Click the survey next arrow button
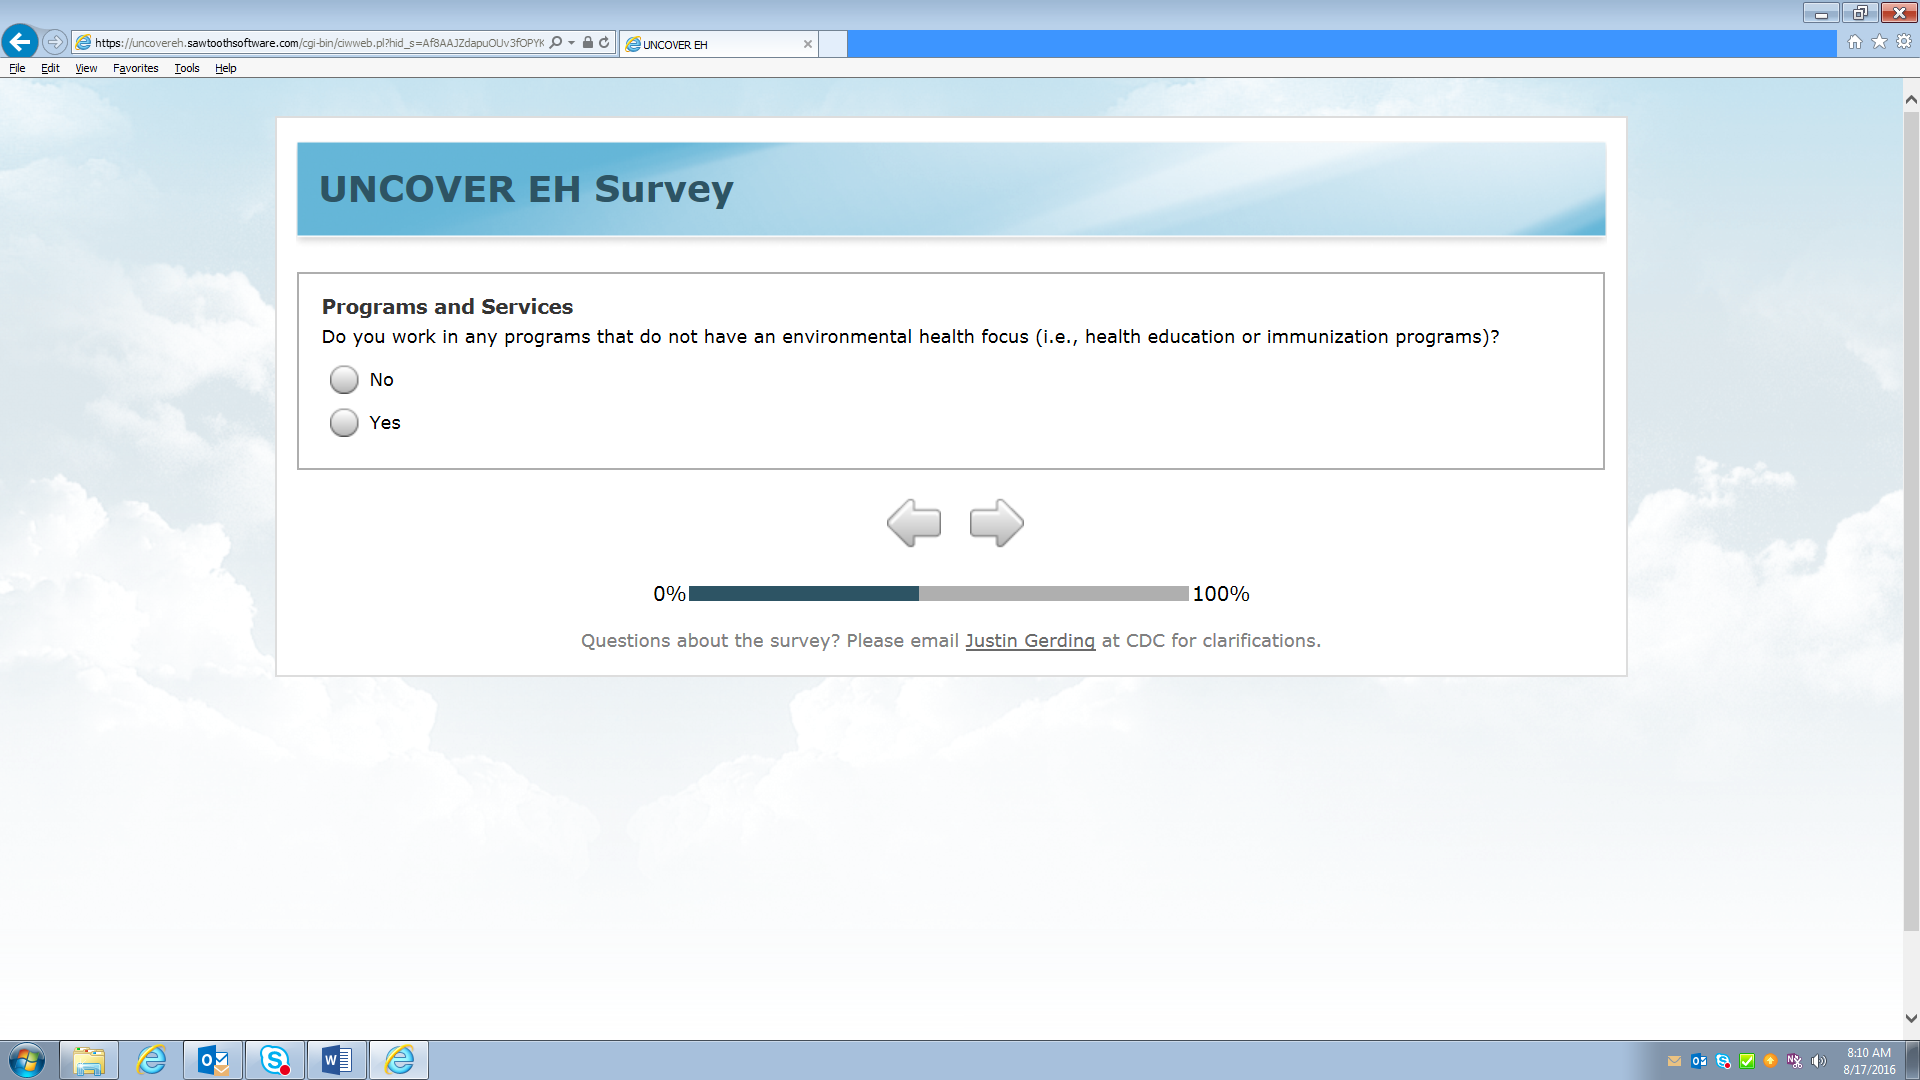This screenshot has width=1920, height=1080. point(996,523)
